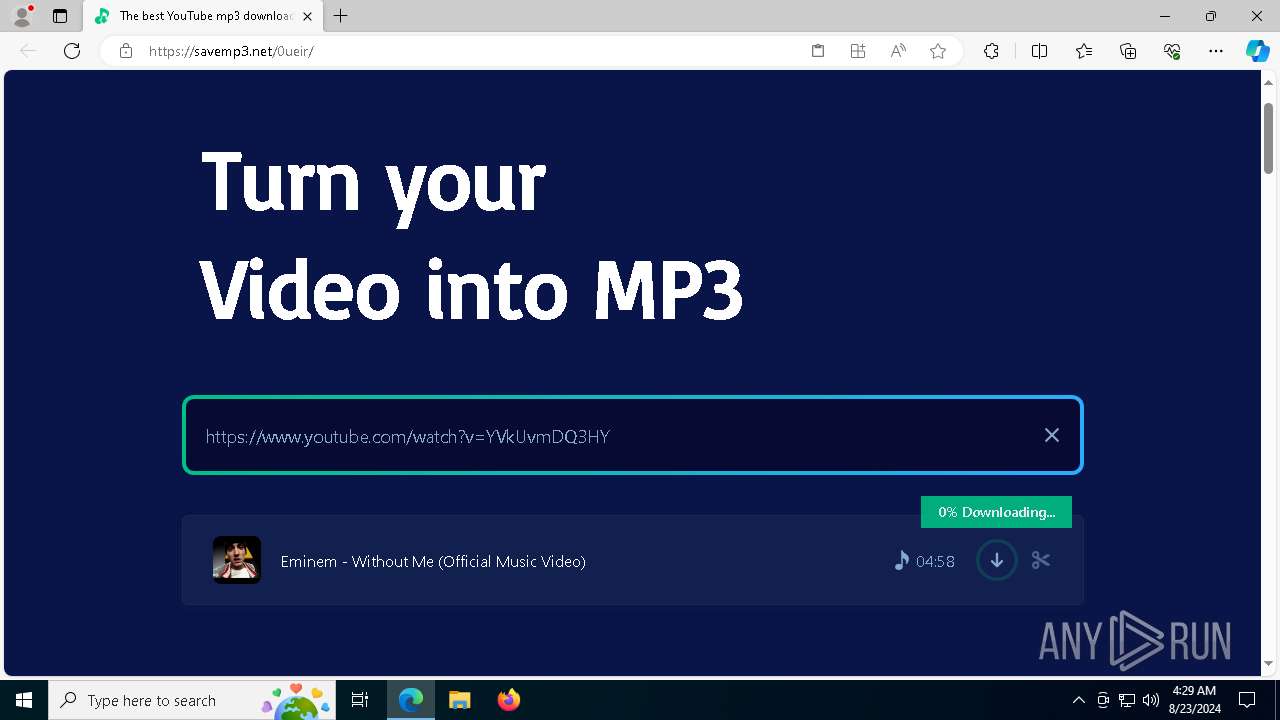Go back in browser history
The width and height of the screenshot is (1280, 720).
pos(28,51)
